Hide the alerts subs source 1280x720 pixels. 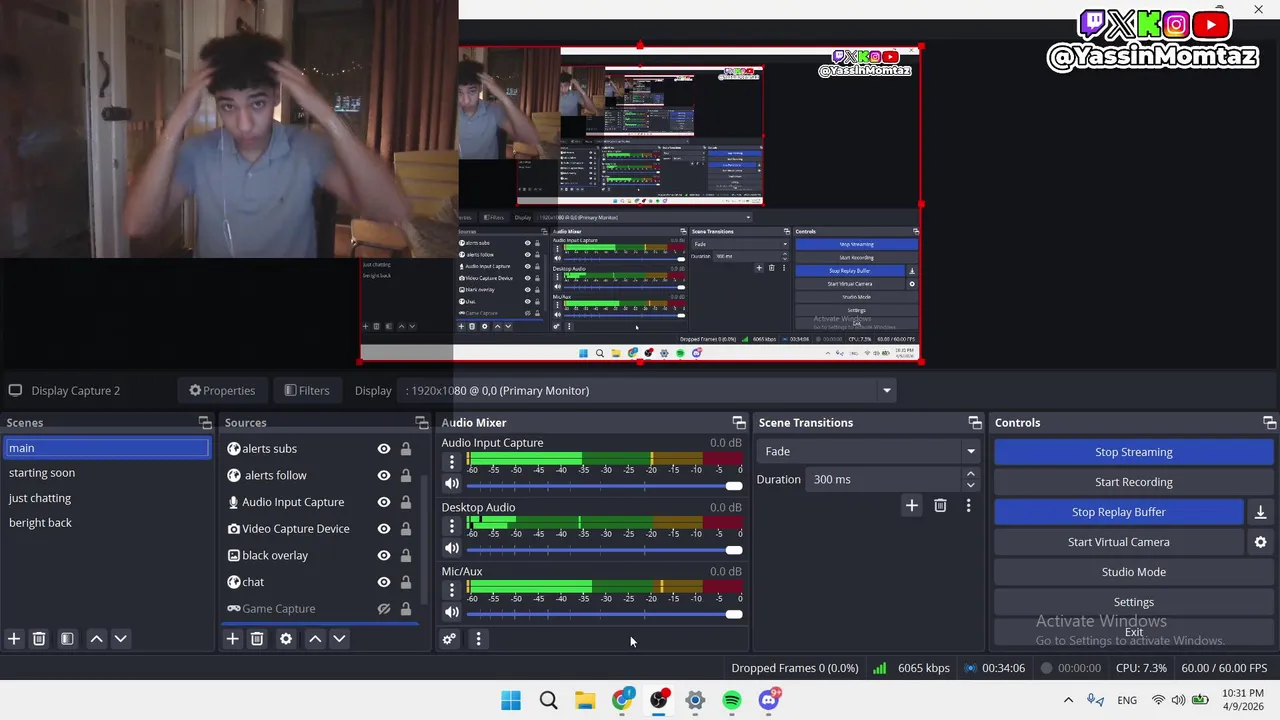(383, 449)
